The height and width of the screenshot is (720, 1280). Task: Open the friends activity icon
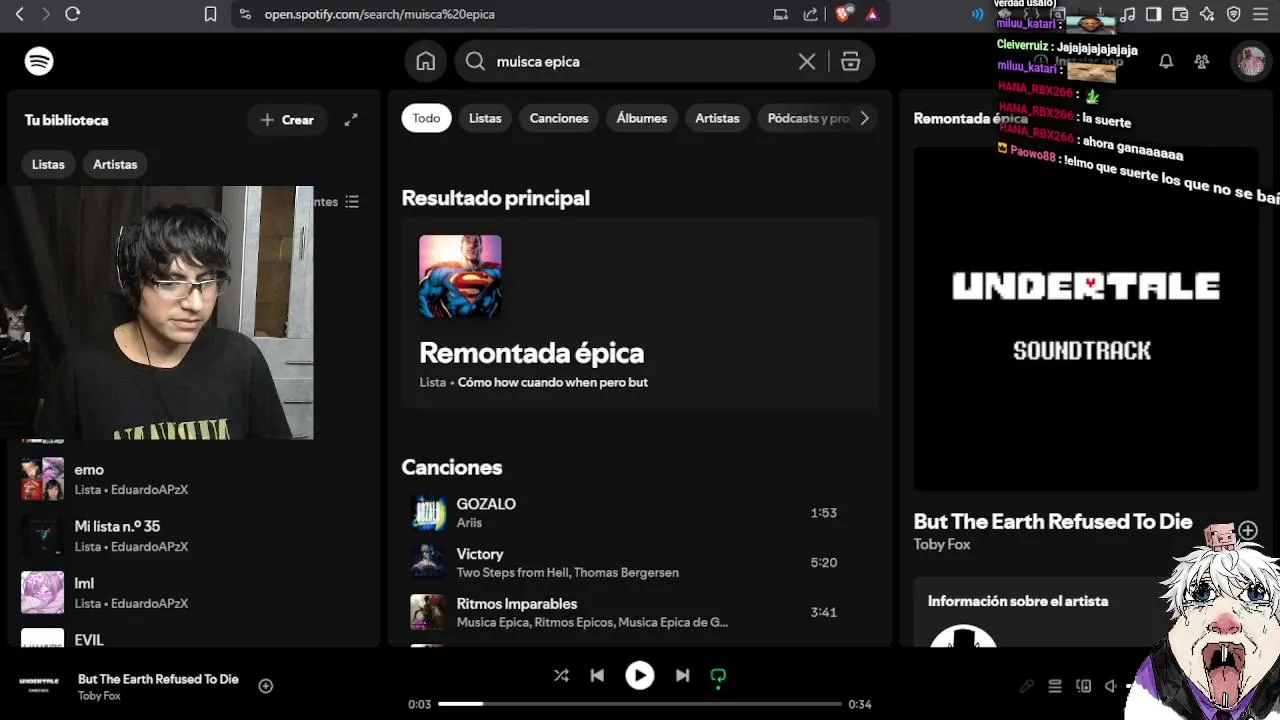click(1202, 61)
